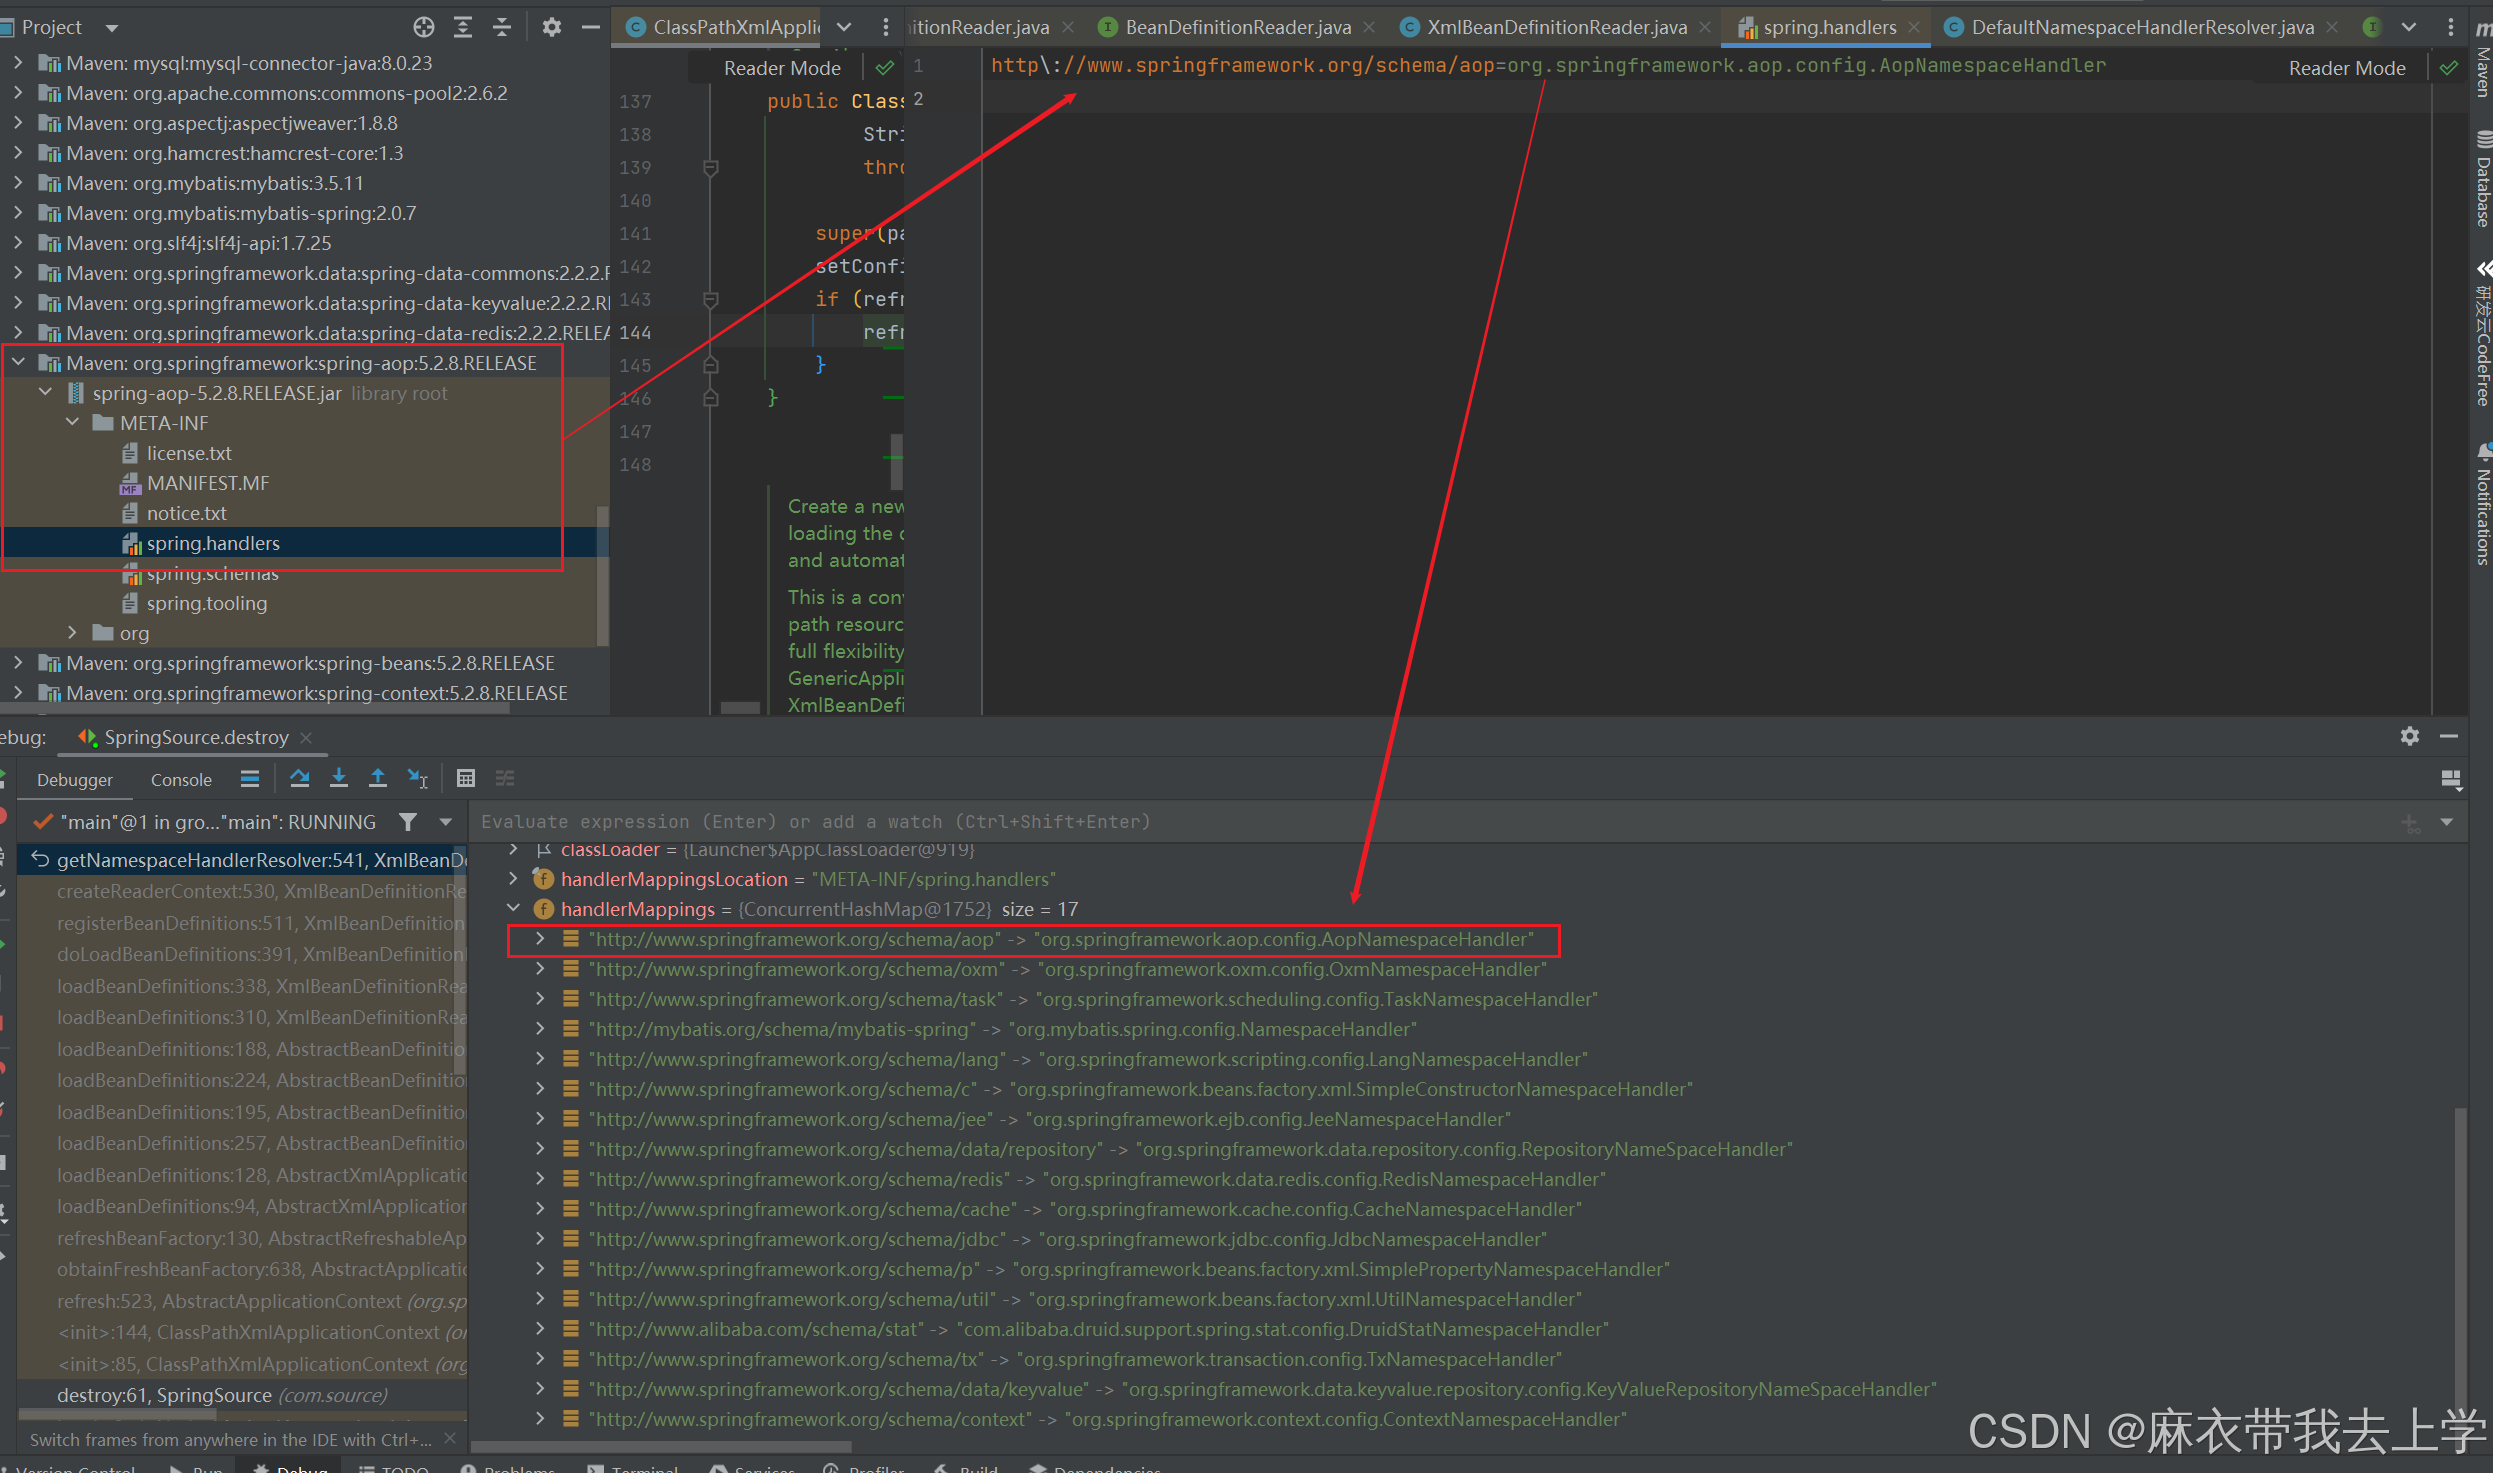Collapse the handlerMappings variable
This screenshot has width=2493, height=1473.
coord(514,909)
